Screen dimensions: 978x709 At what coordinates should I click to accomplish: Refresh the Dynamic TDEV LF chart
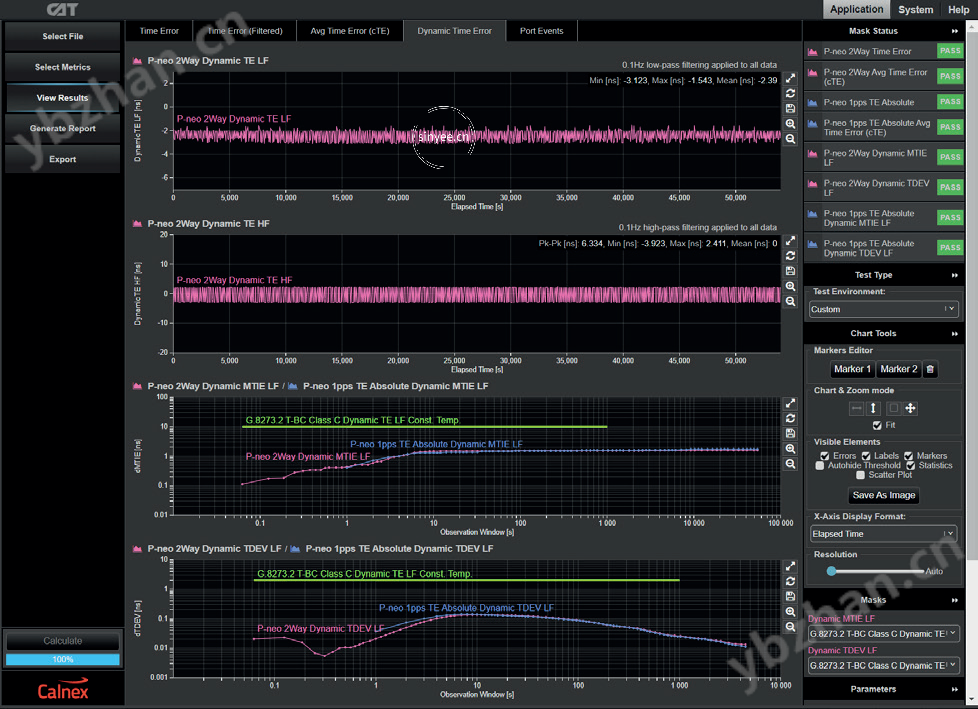click(x=790, y=581)
